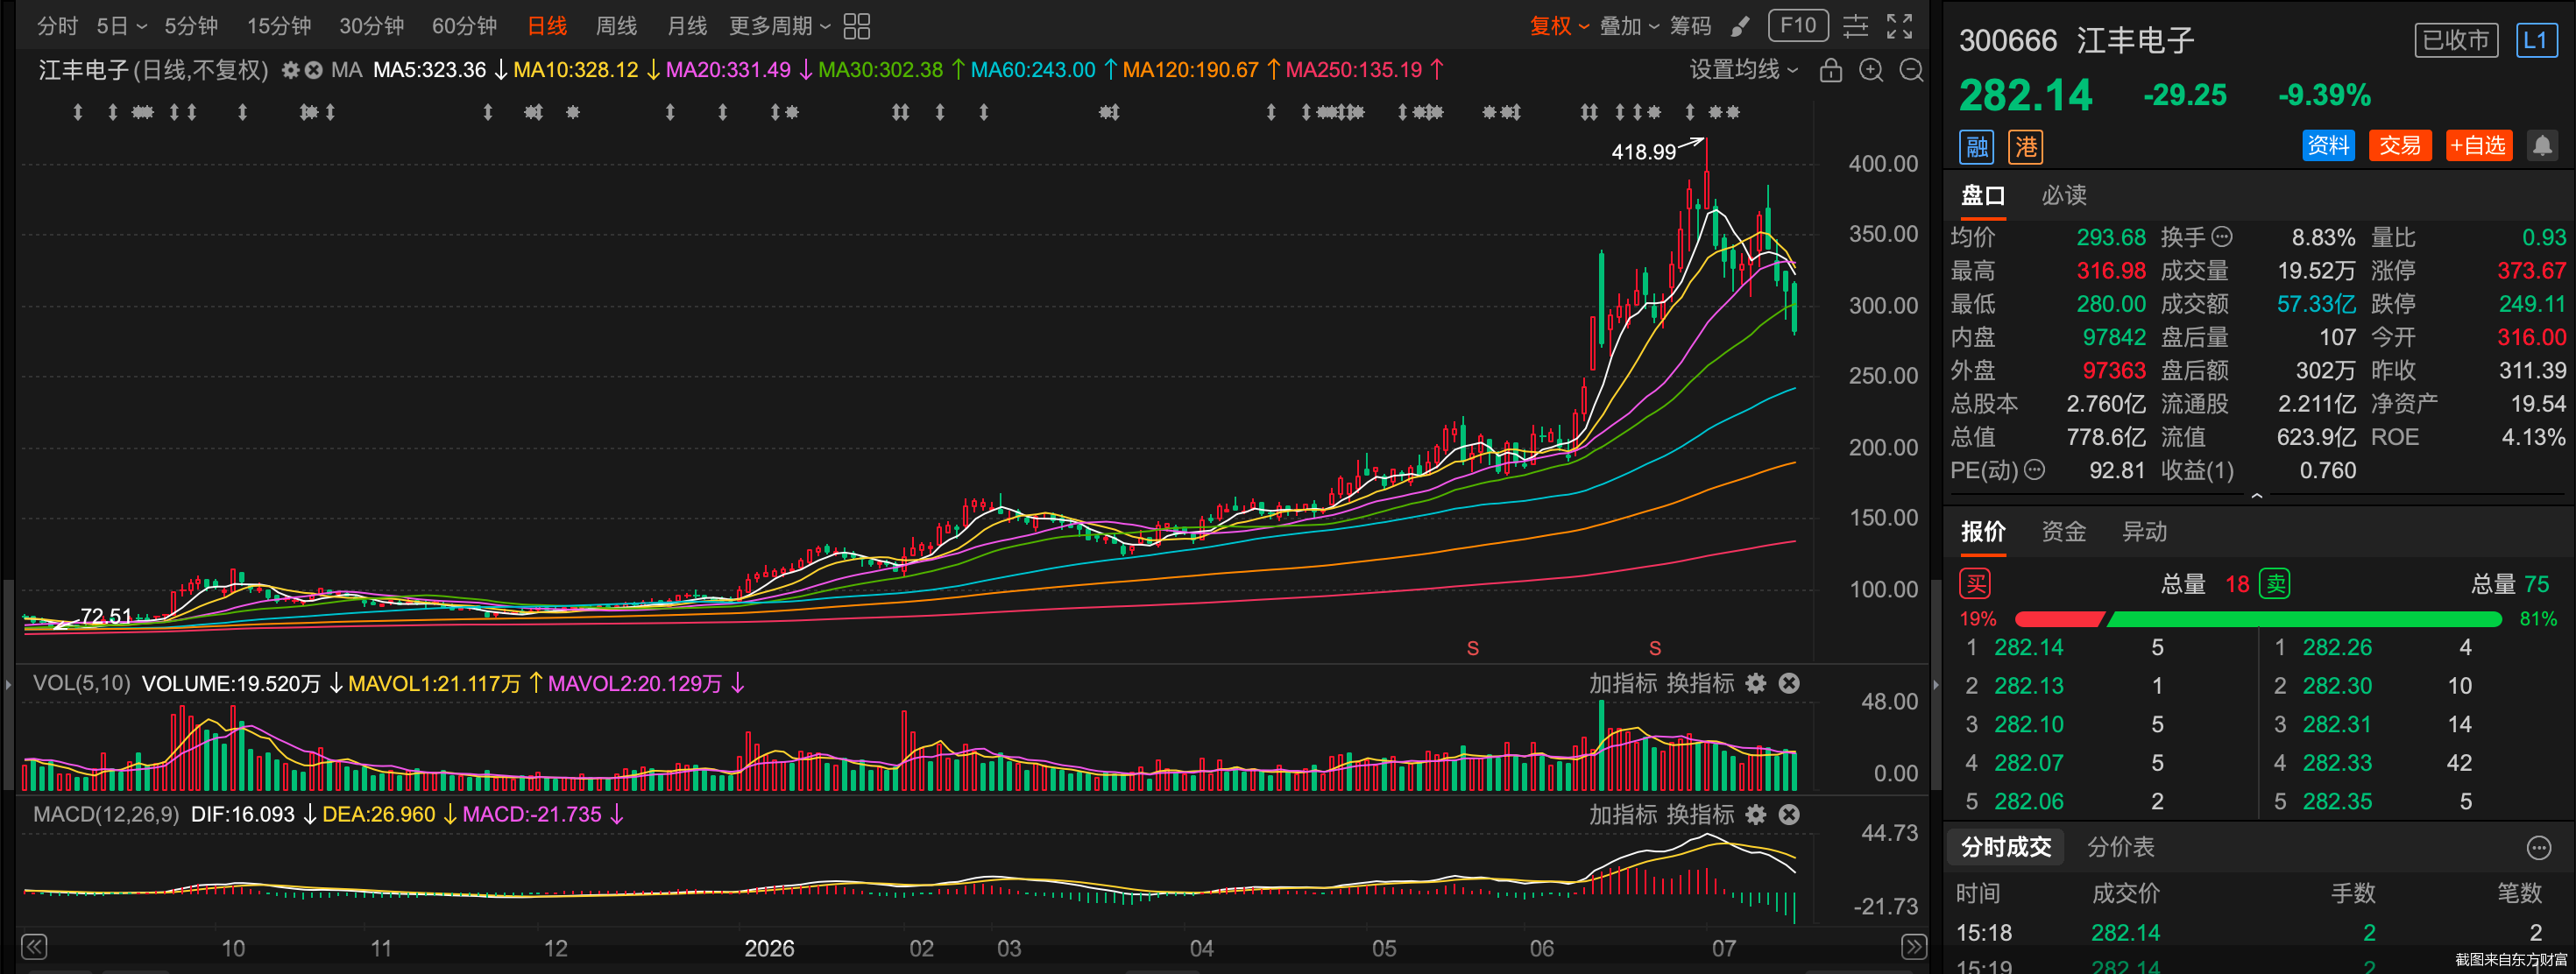Click the 已收市 market status badge
The width and height of the screenshot is (2576, 974).
[2455, 41]
